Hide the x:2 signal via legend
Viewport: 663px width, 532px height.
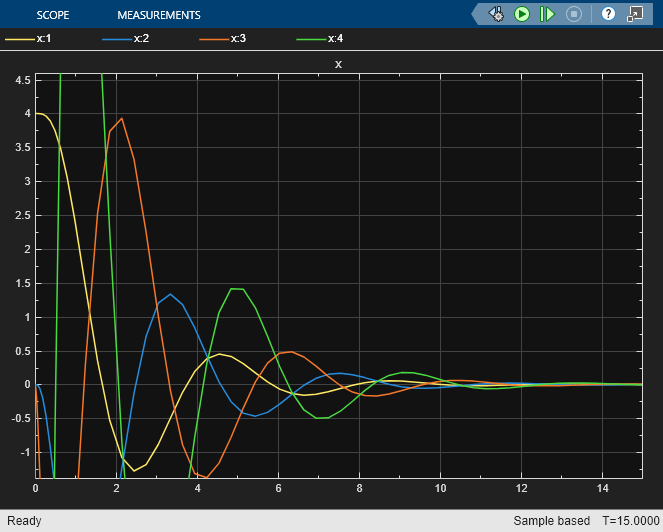point(141,39)
